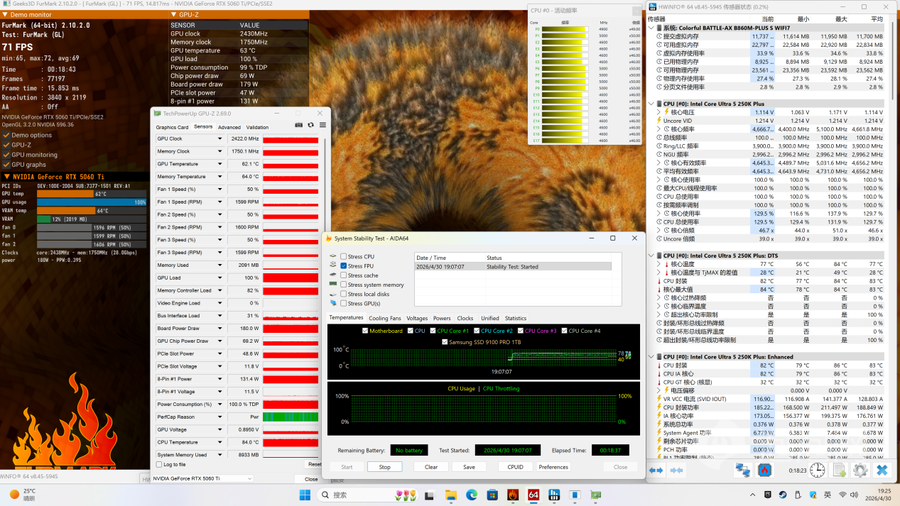900x506 pixels.
Task: Open AIDA64 Statistics tab
Action: [515, 318]
